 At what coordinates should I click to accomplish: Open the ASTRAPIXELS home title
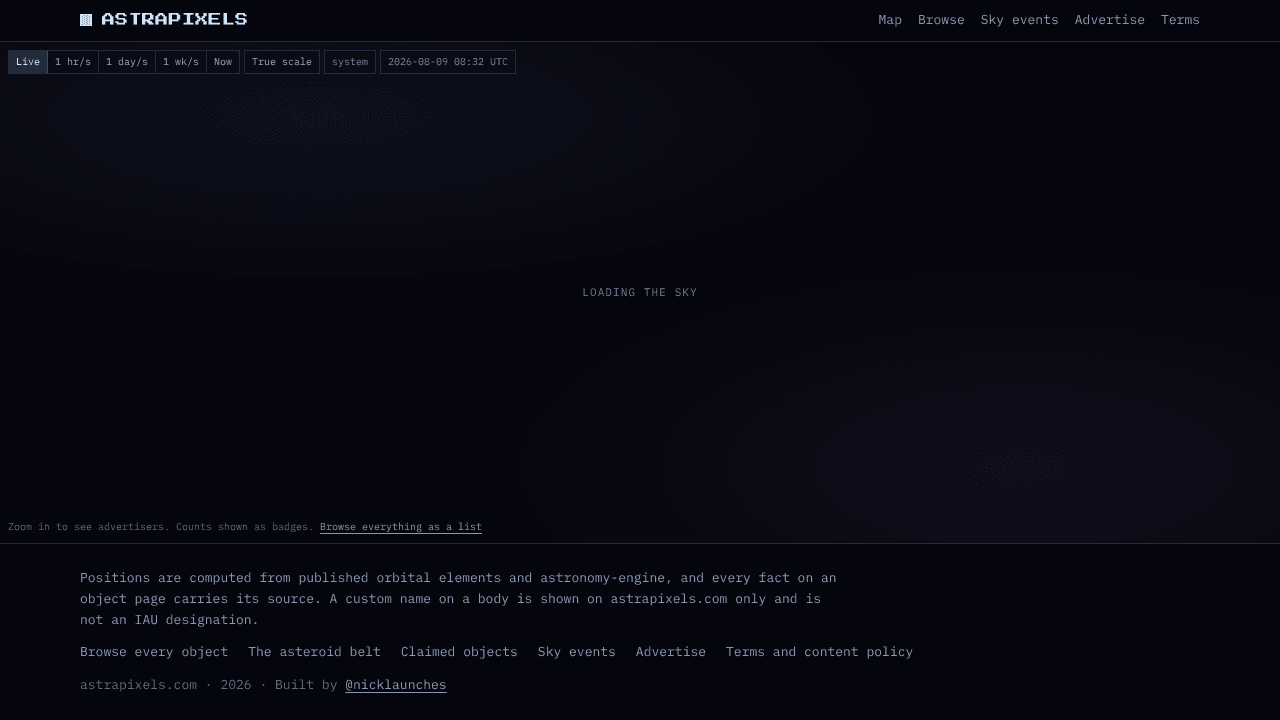point(174,19)
